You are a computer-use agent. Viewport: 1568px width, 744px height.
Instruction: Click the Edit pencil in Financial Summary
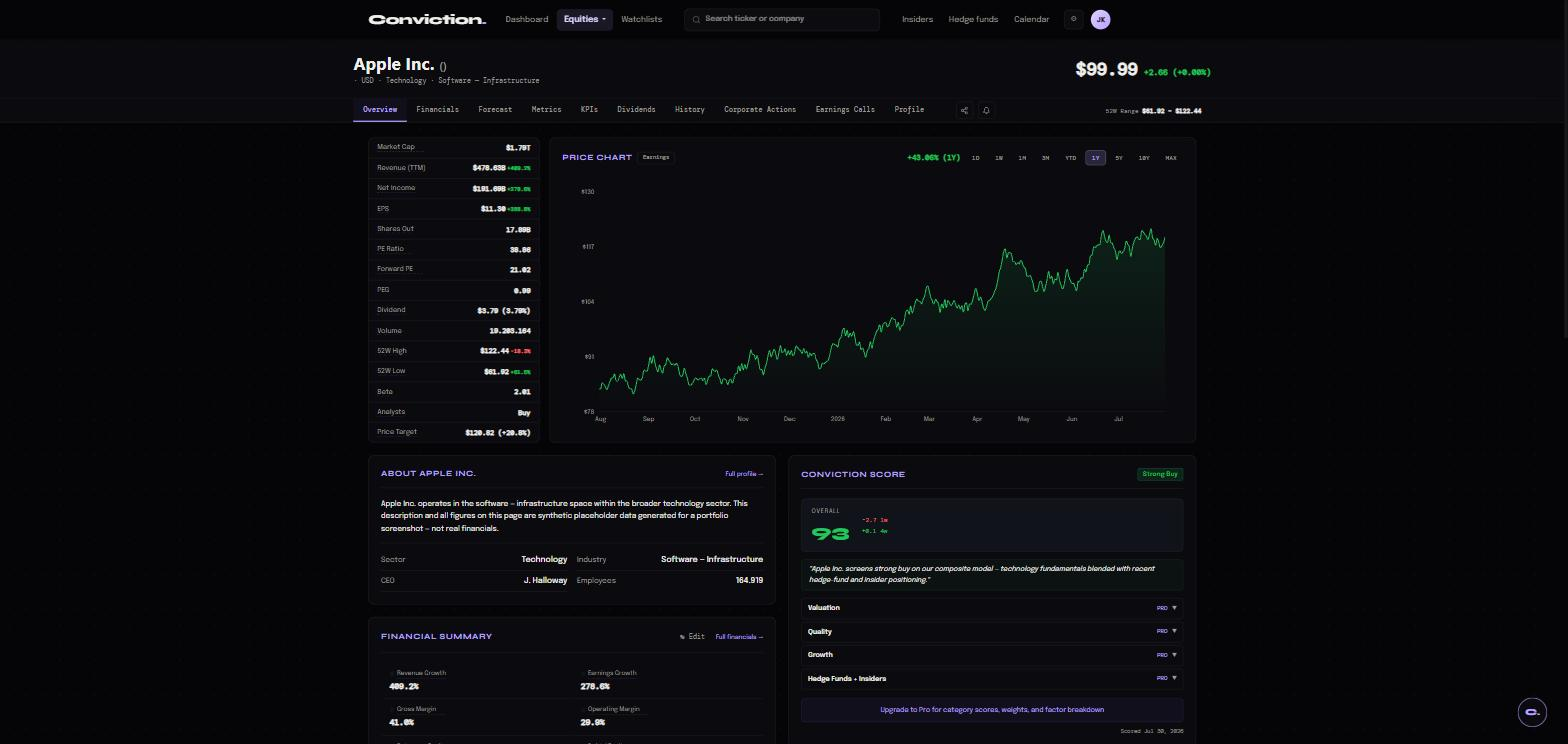[x=692, y=637]
